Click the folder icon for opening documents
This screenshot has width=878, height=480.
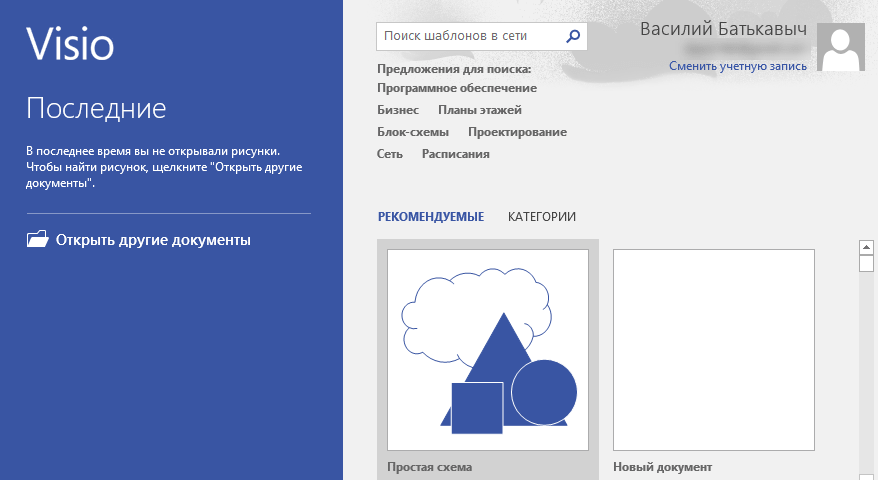[37, 240]
